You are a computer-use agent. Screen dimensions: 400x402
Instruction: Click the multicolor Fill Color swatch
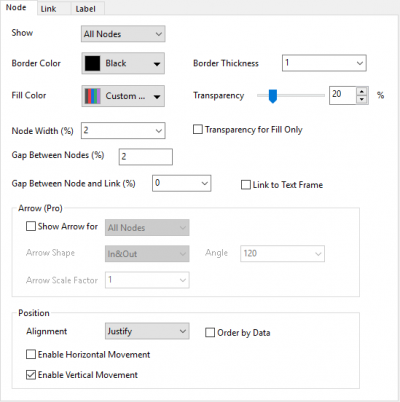click(92, 96)
